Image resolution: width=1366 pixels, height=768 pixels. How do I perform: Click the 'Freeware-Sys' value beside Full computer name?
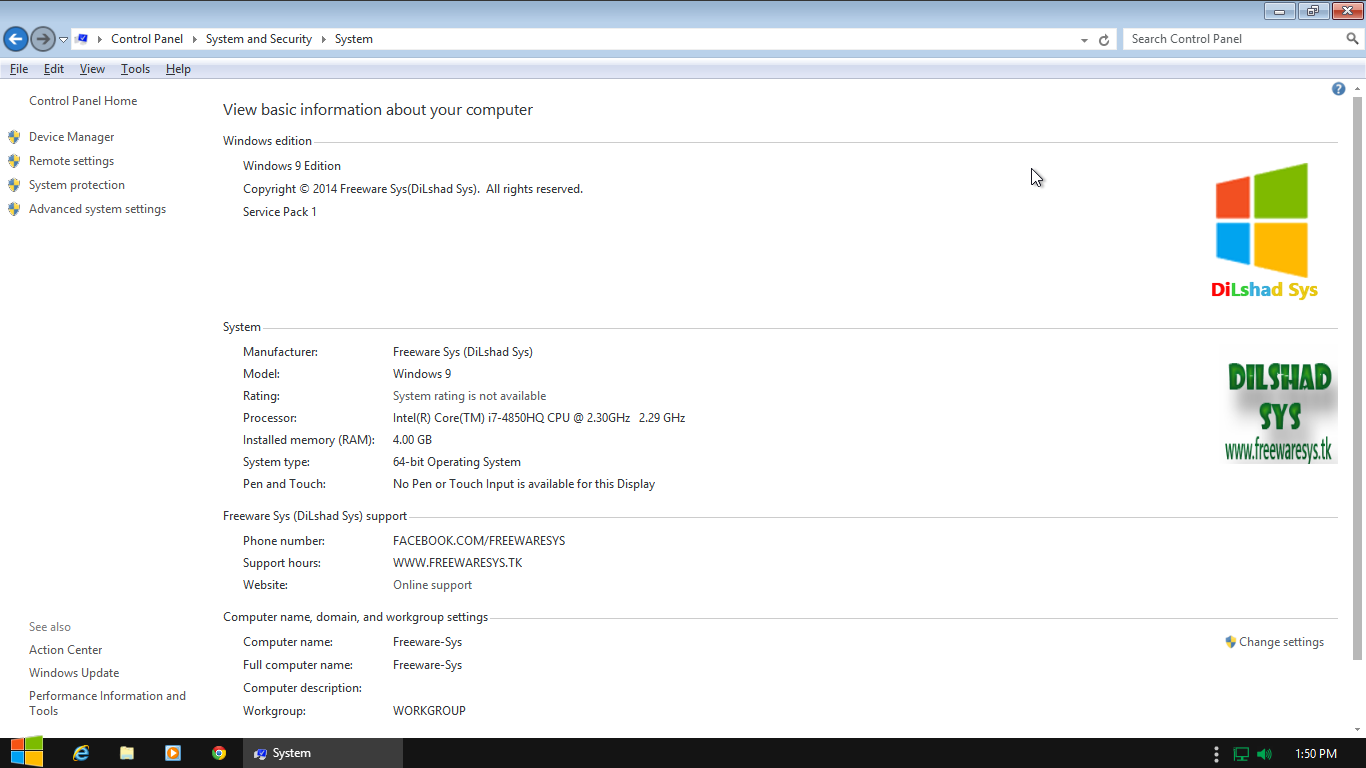(x=427, y=665)
